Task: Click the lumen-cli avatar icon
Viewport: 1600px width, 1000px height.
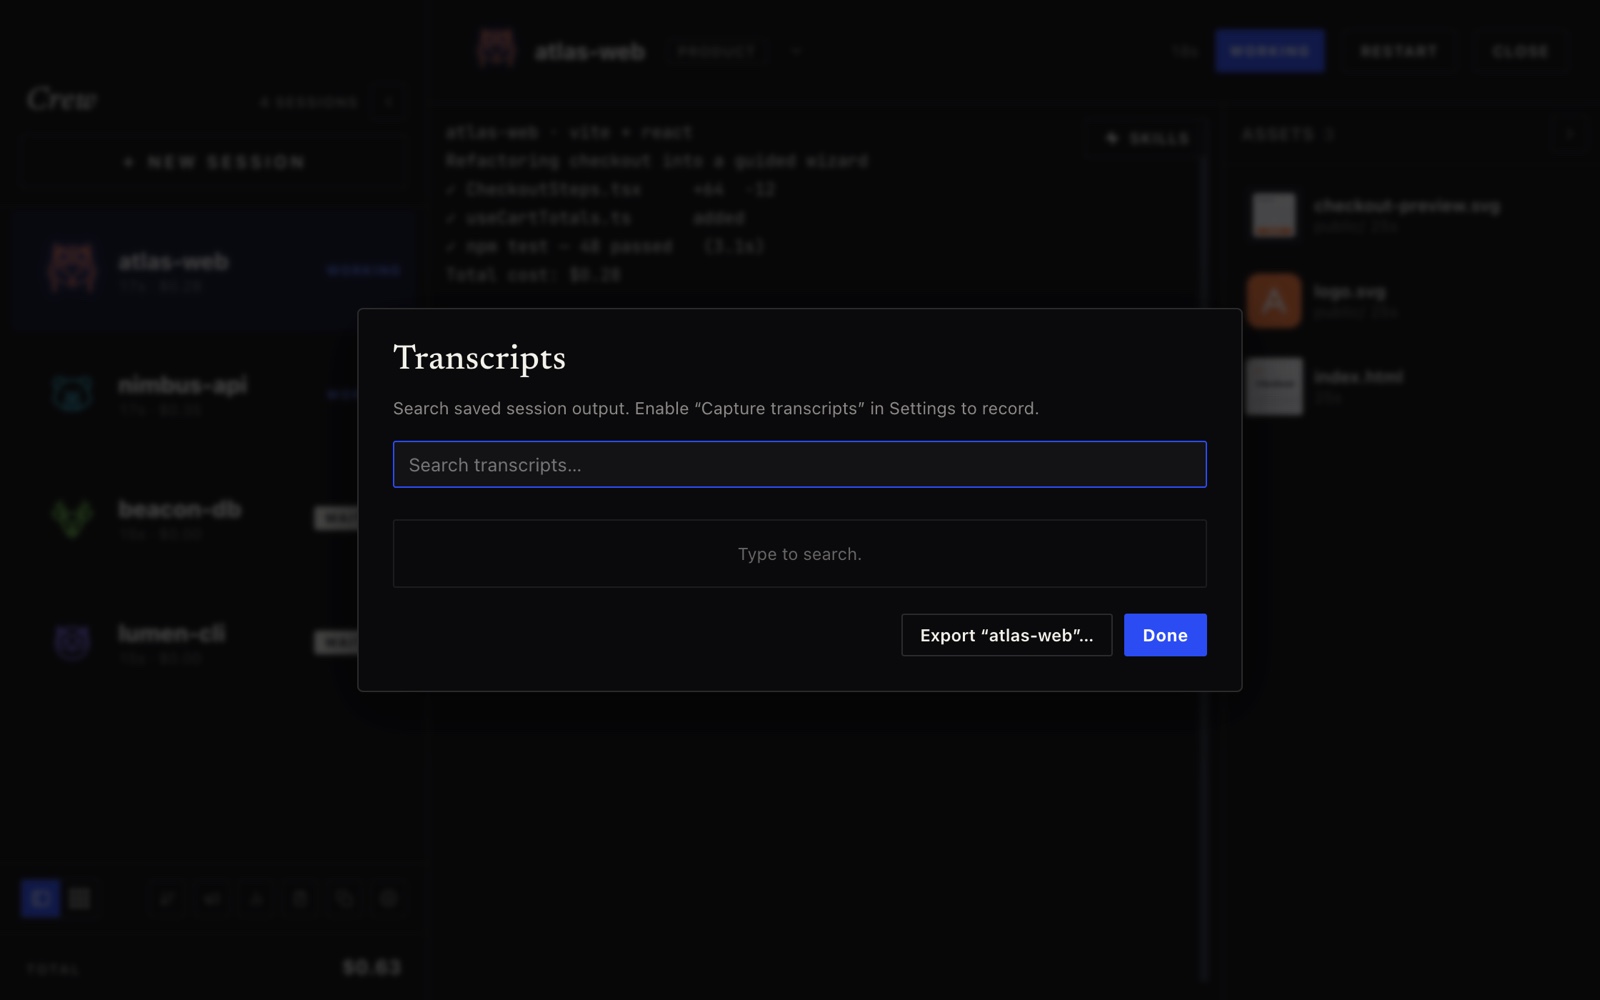Action: [72, 641]
